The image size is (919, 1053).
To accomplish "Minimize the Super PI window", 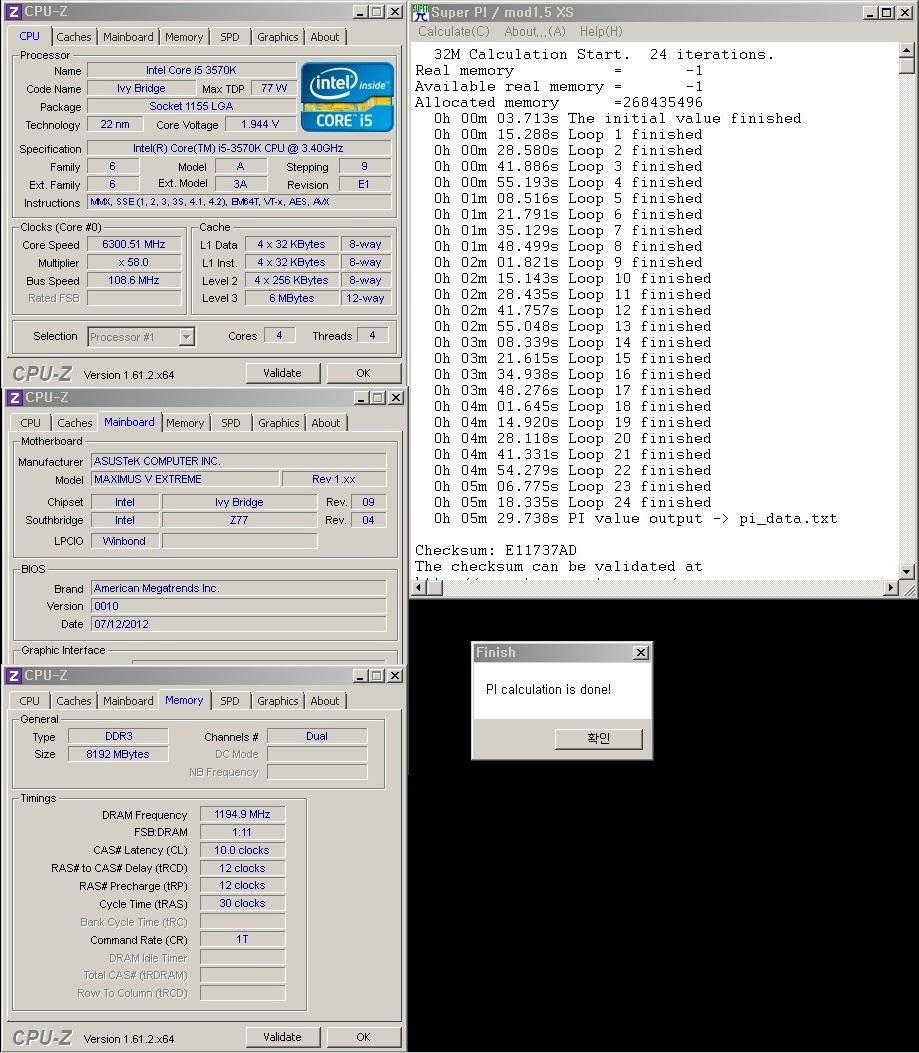I will [871, 12].
